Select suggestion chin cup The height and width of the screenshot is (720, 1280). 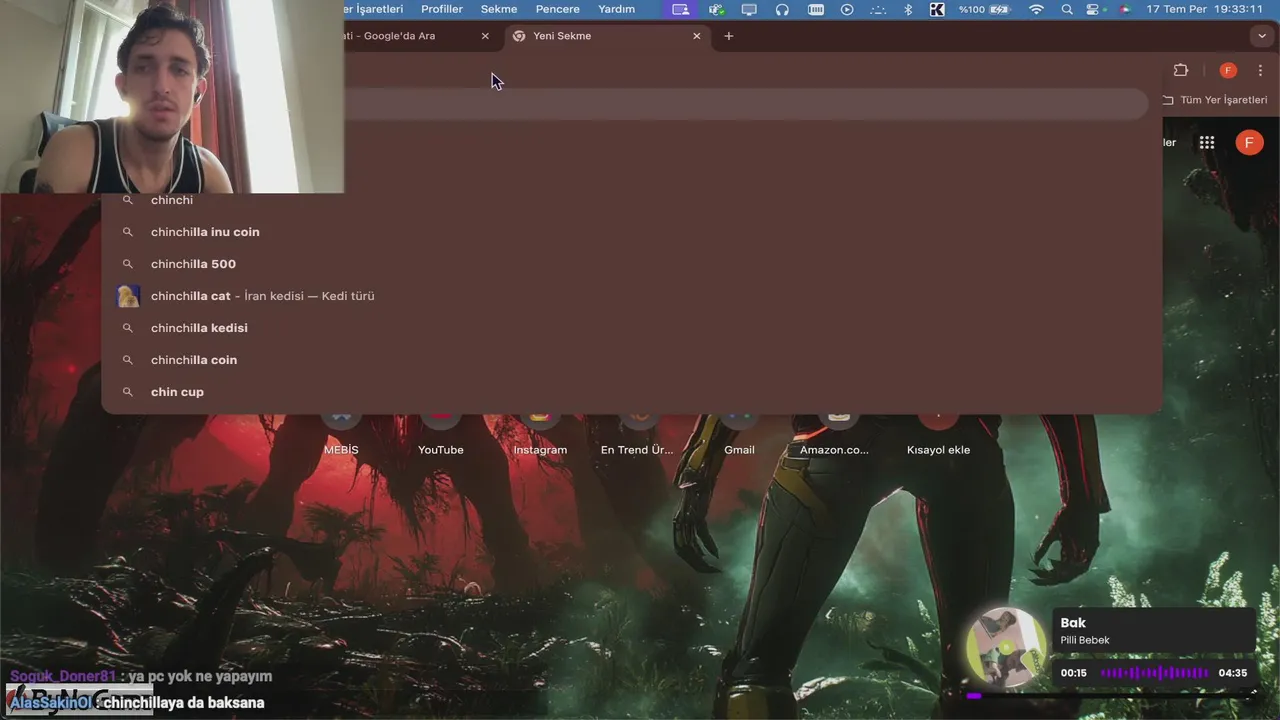click(631, 392)
